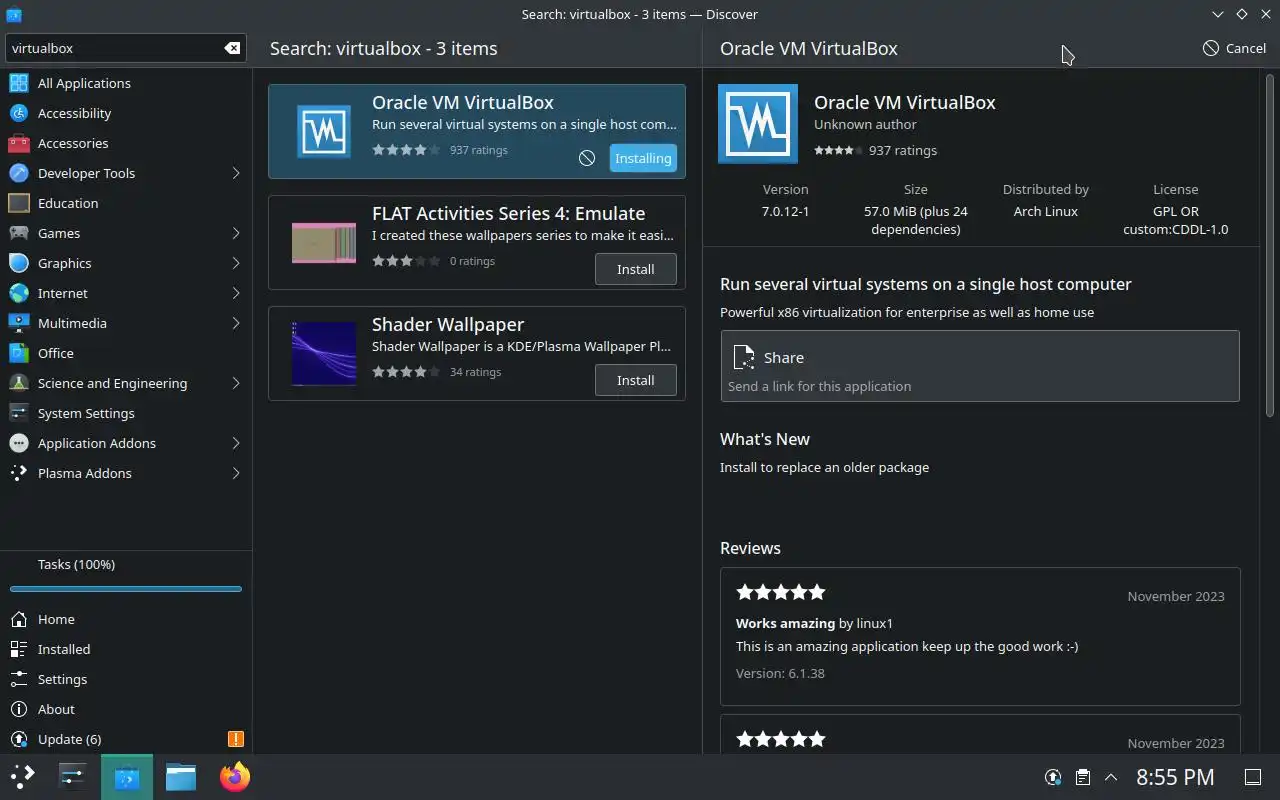This screenshot has height=800, width=1280.
Task: Click the Graphics category icon
Action: click(x=18, y=263)
